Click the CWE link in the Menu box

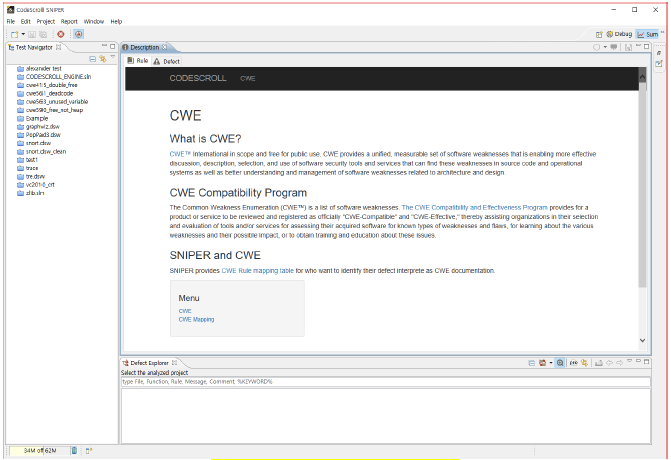click(x=185, y=311)
